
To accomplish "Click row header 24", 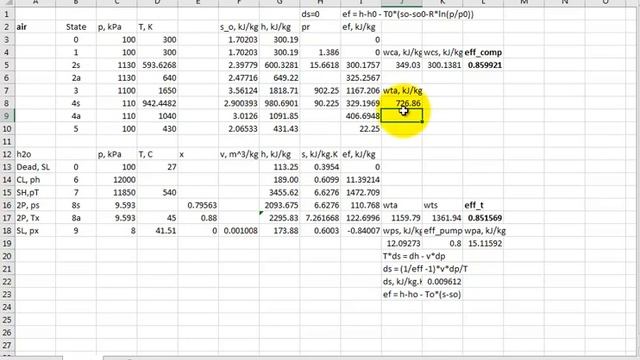I will coord(7,307).
